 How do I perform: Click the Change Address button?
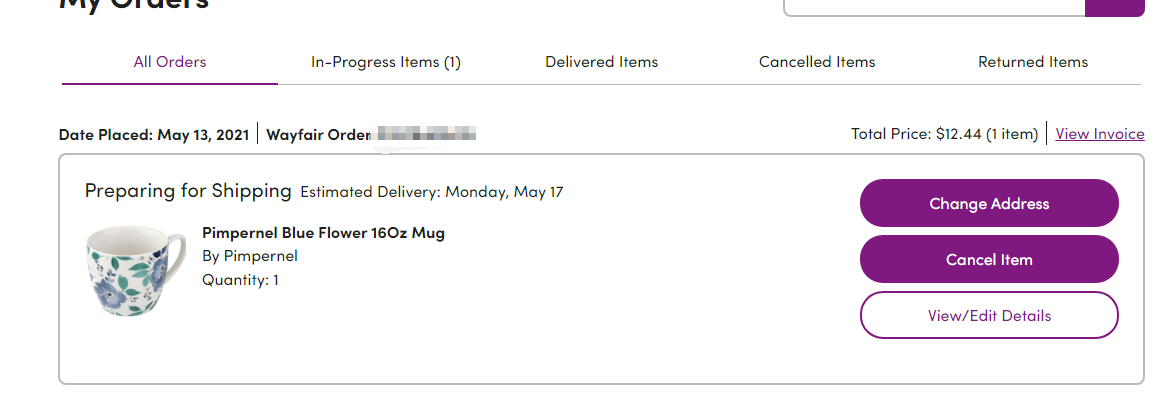point(989,204)
